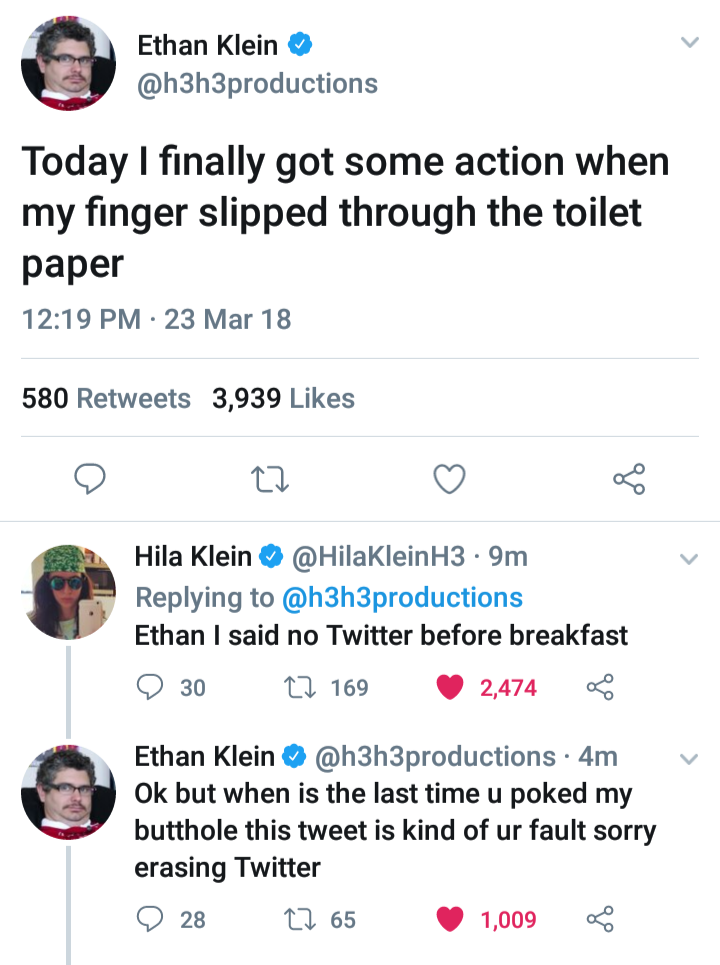The width and height of the screenshot is (720, 965).
Task: Open the main tweet's chevron menu
Action: 688,42
